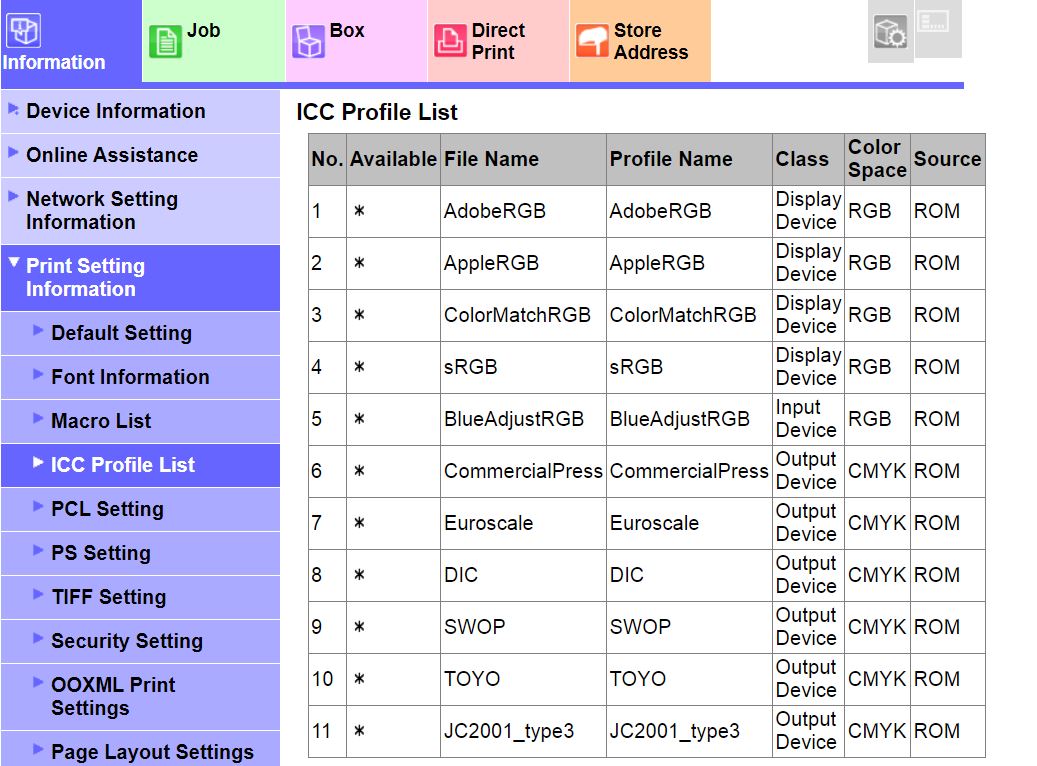Click the Information cube icon
This screenshot has width=1037, height=766.
pos(24,30)
